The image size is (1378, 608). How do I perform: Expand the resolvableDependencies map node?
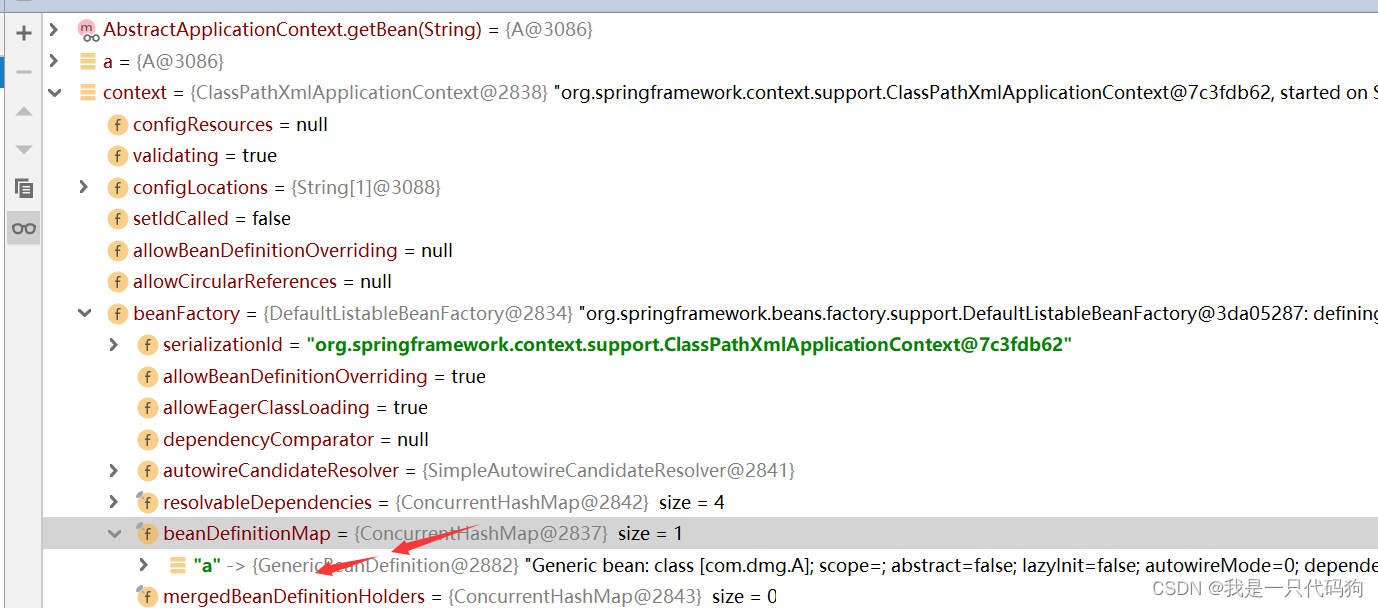113,501
